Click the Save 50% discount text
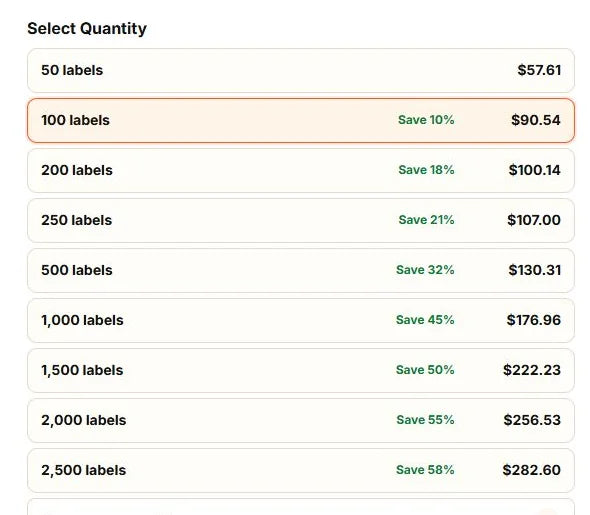The image size is (590, 515). (425, 370)
